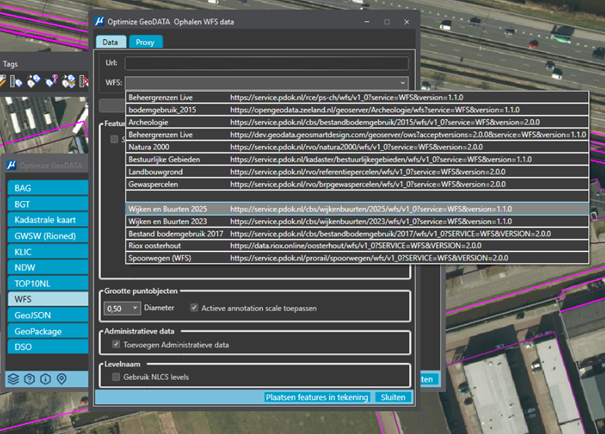Click the tag with orange chevrons icon
This screenshot has height=434, width=605.
tap(69, 81)
